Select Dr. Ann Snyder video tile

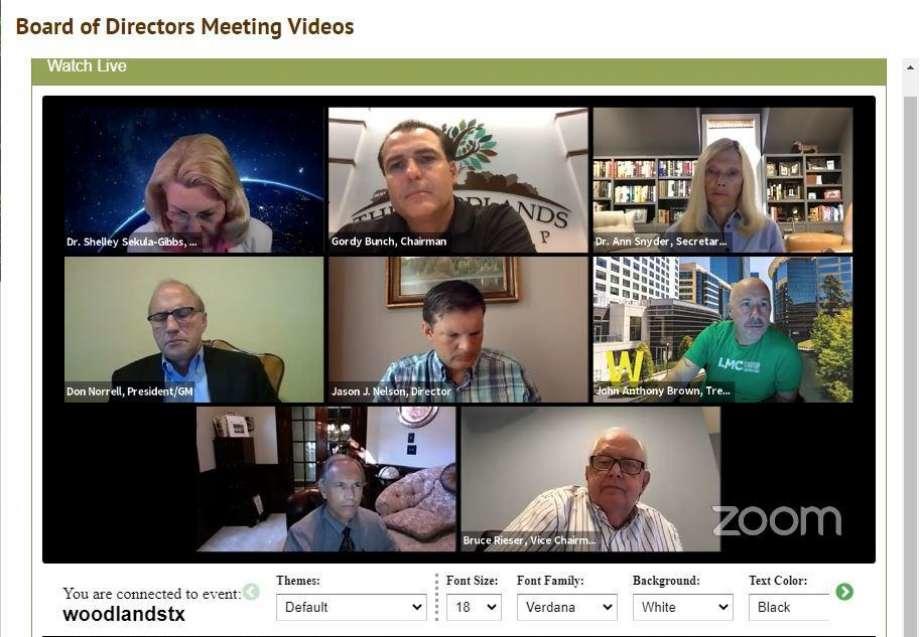pos(723,180)
